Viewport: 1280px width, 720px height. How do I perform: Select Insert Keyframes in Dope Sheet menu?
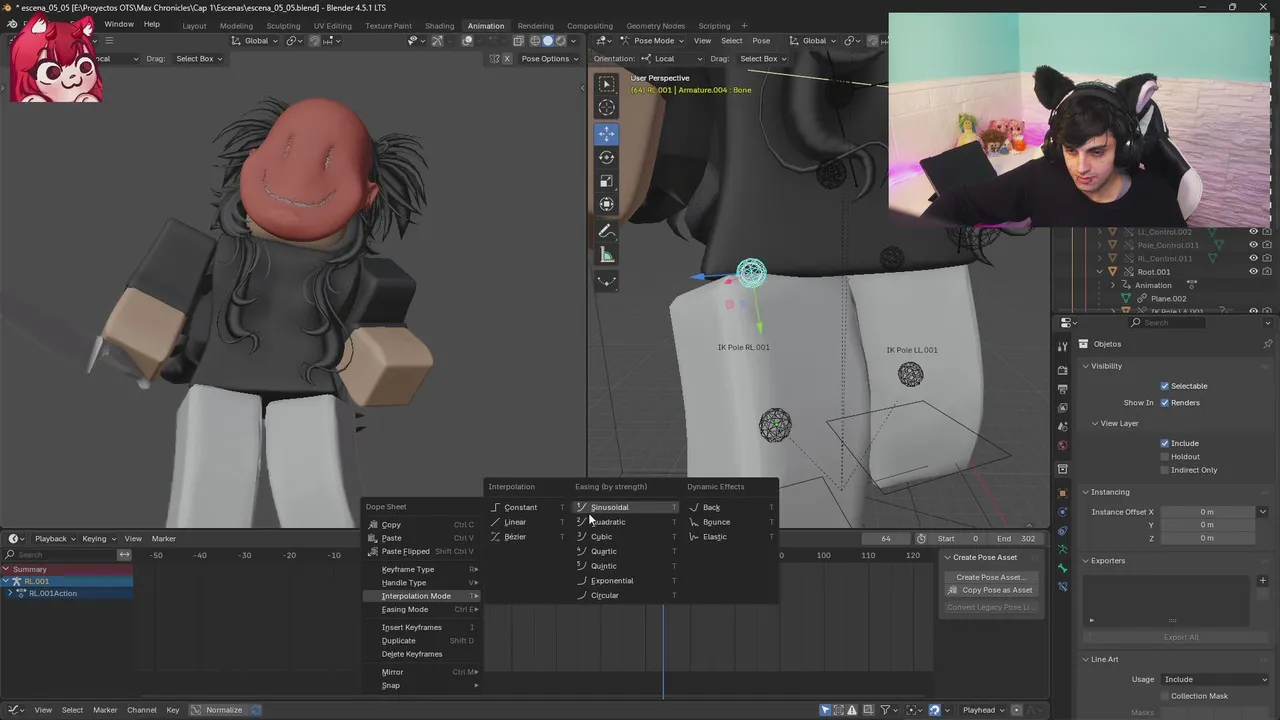click(422, 627)
